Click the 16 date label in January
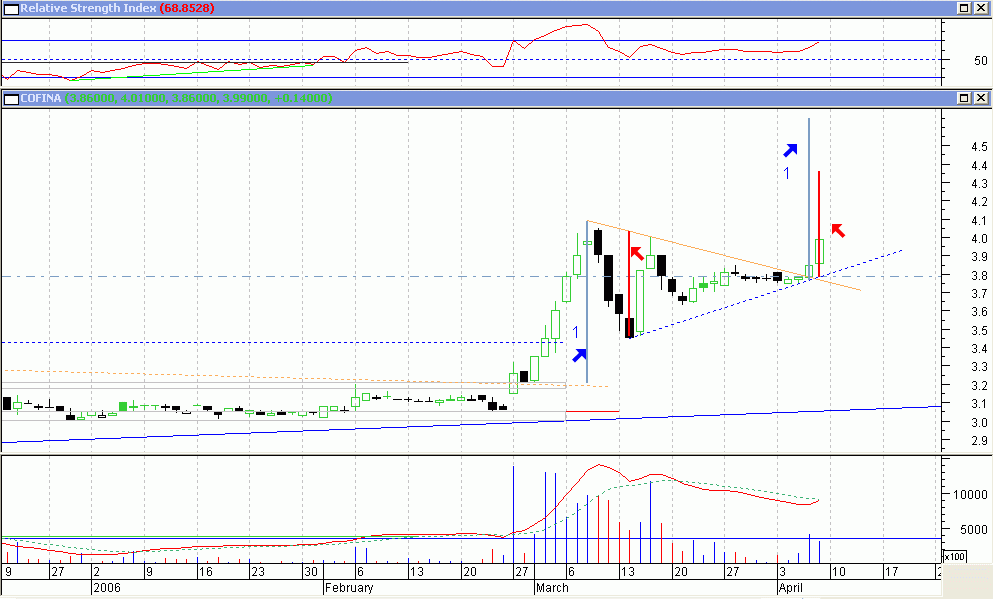This screenshot has width=993, height=599. tap(205, 572)
